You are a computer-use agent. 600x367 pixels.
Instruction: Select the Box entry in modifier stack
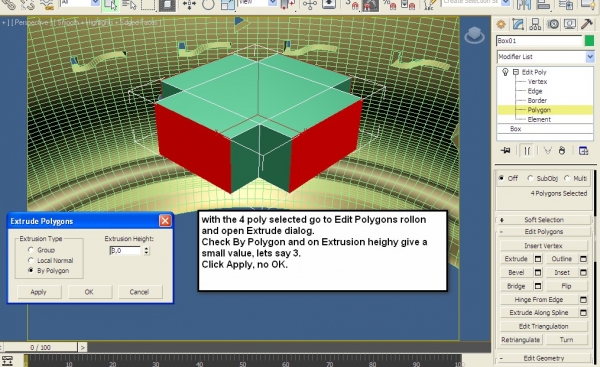coord(515,129)
